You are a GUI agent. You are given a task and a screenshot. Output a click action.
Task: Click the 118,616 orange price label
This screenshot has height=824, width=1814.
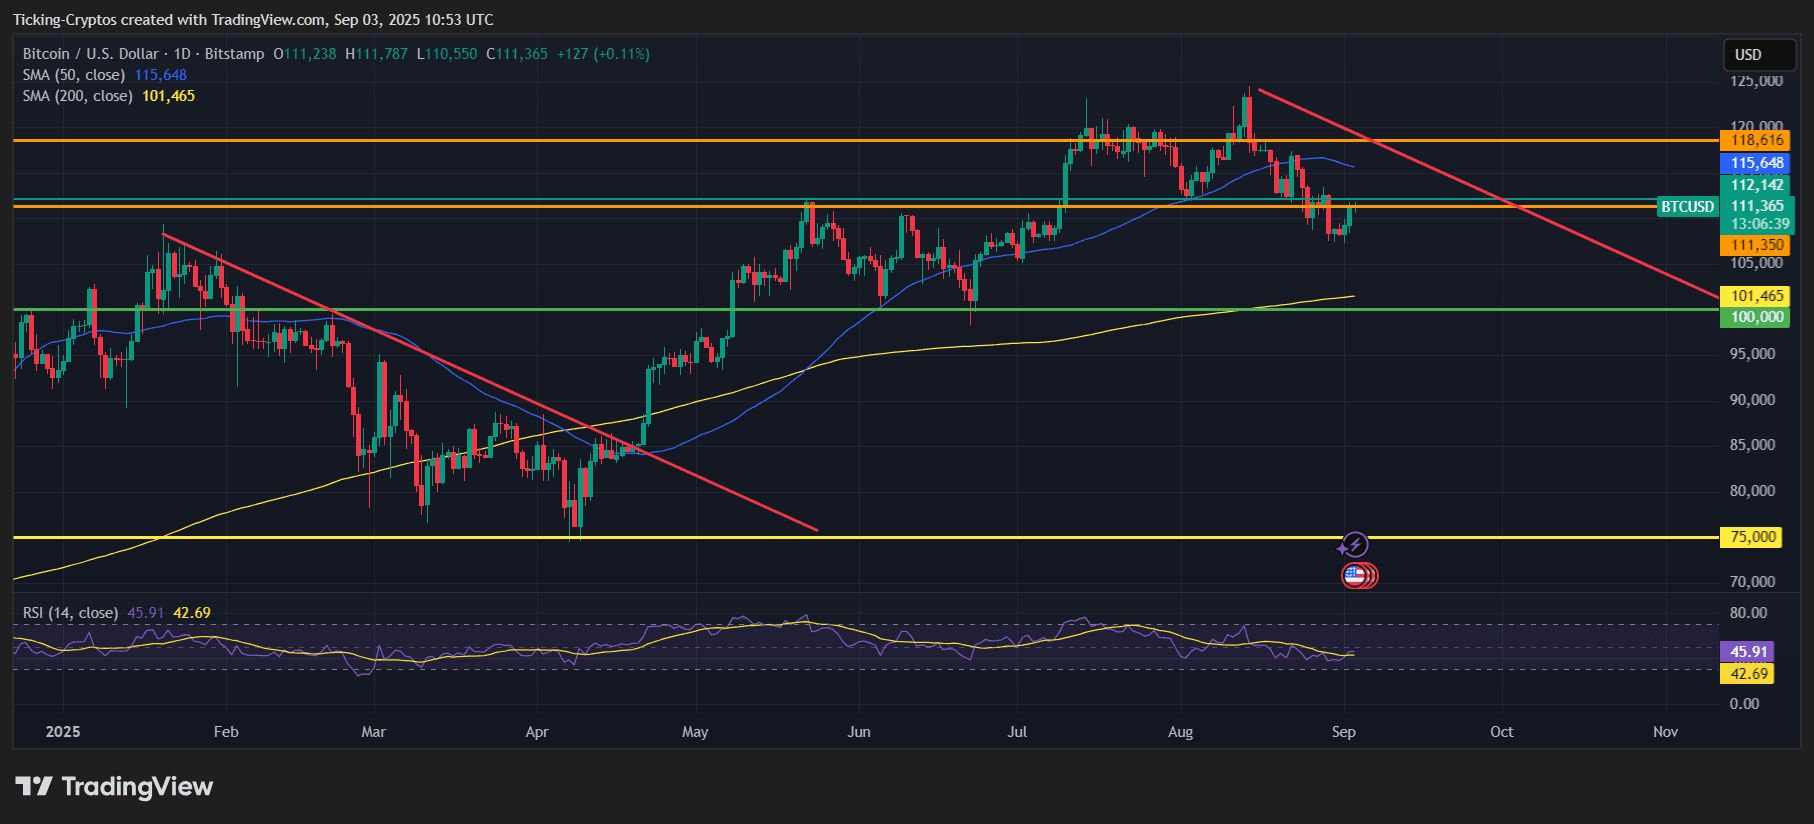coord(1757,140)
